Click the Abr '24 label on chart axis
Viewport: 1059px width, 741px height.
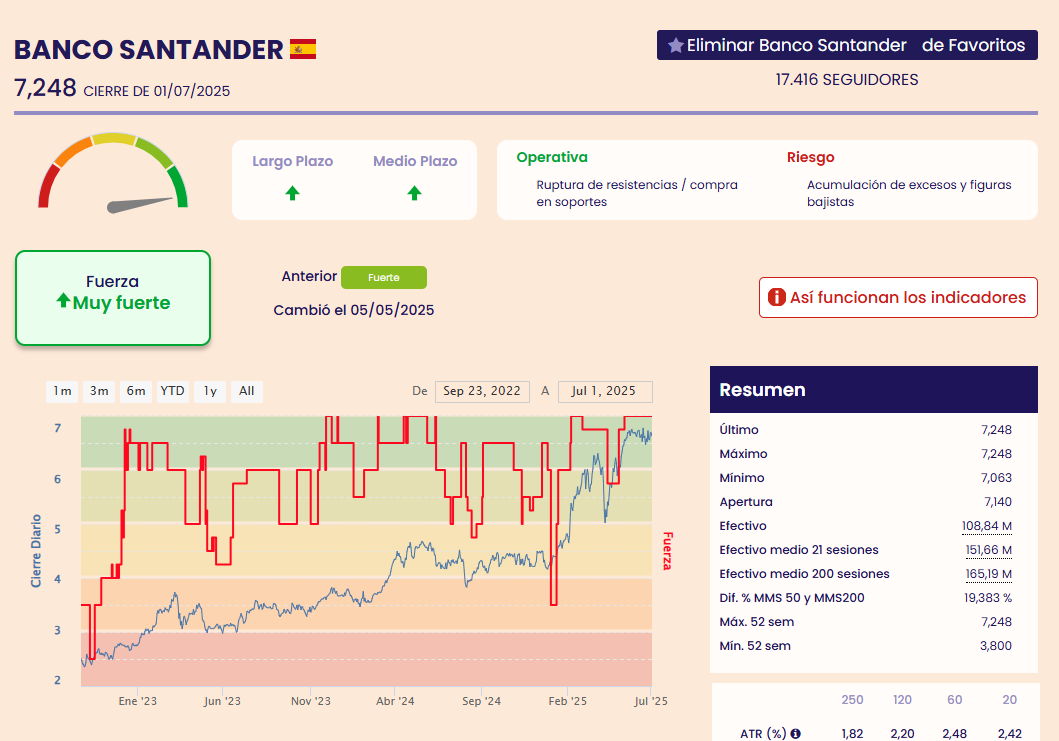pos(395,701)
